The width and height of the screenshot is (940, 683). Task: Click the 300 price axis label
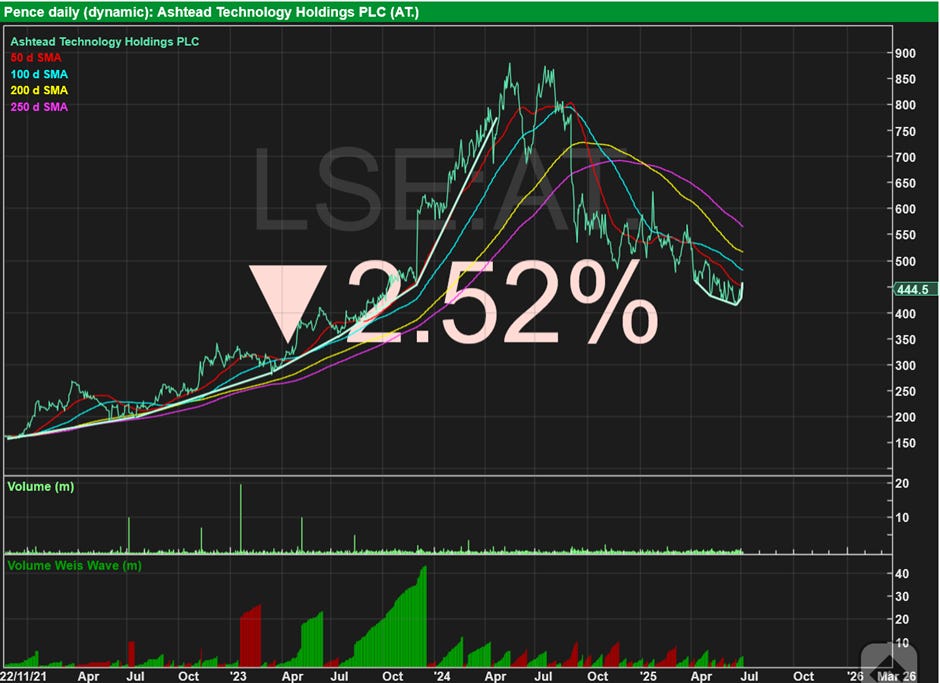pyautogui.click(x=905, y=365)
